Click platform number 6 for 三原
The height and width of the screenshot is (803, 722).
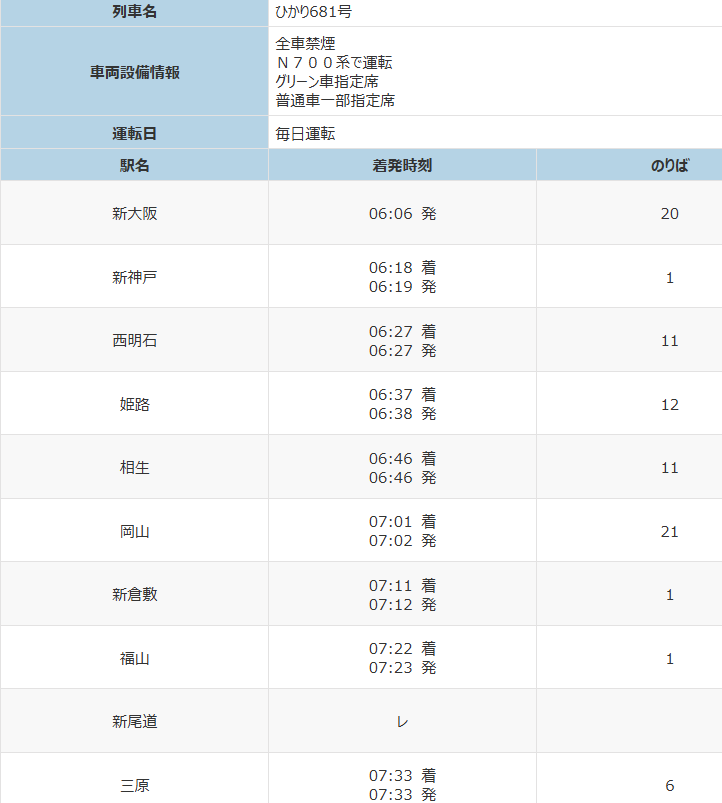point(670,786)
